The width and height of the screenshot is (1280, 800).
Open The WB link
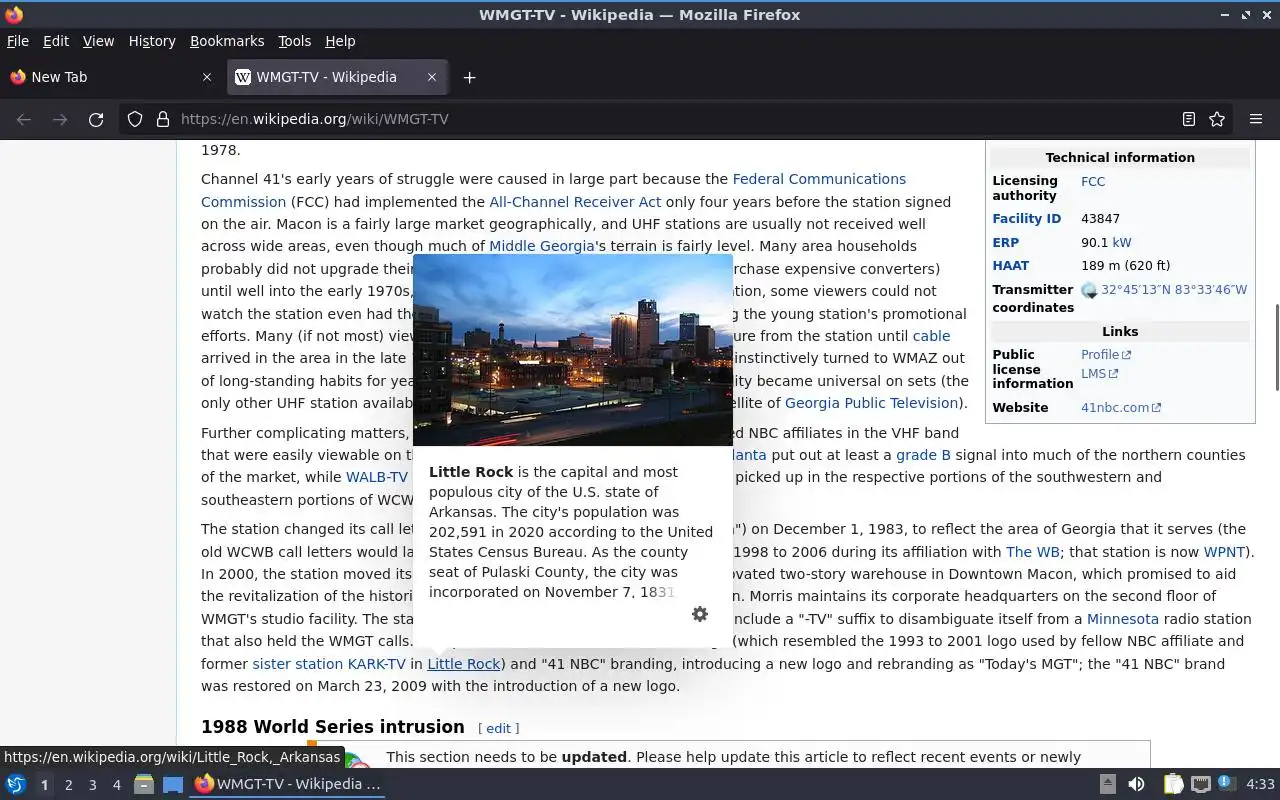(x=1033, y=552)
